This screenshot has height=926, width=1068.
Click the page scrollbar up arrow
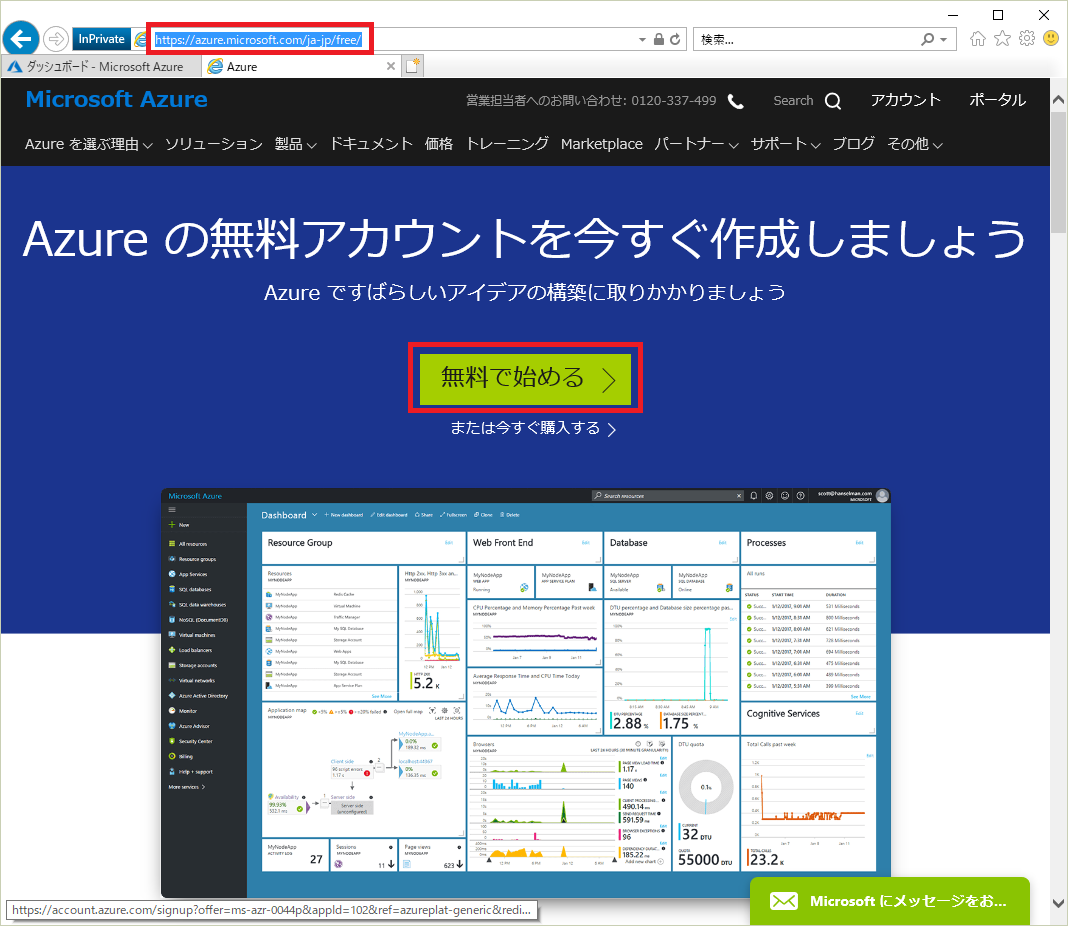coord(1058,99)
